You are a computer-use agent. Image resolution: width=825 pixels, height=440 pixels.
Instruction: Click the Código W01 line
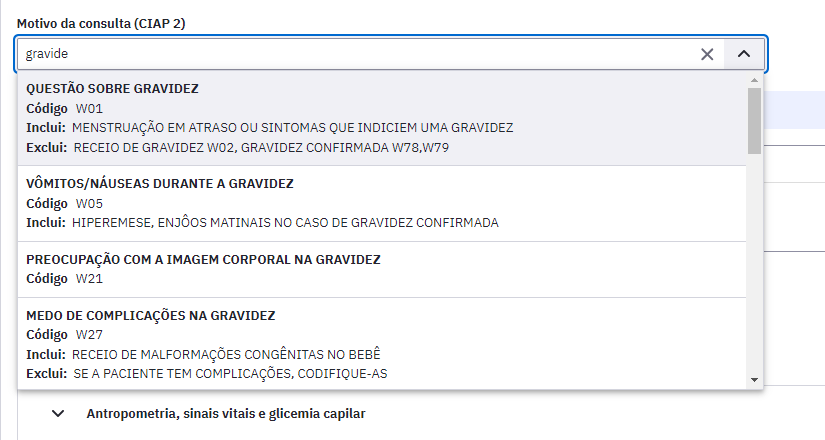pos(65,108)
